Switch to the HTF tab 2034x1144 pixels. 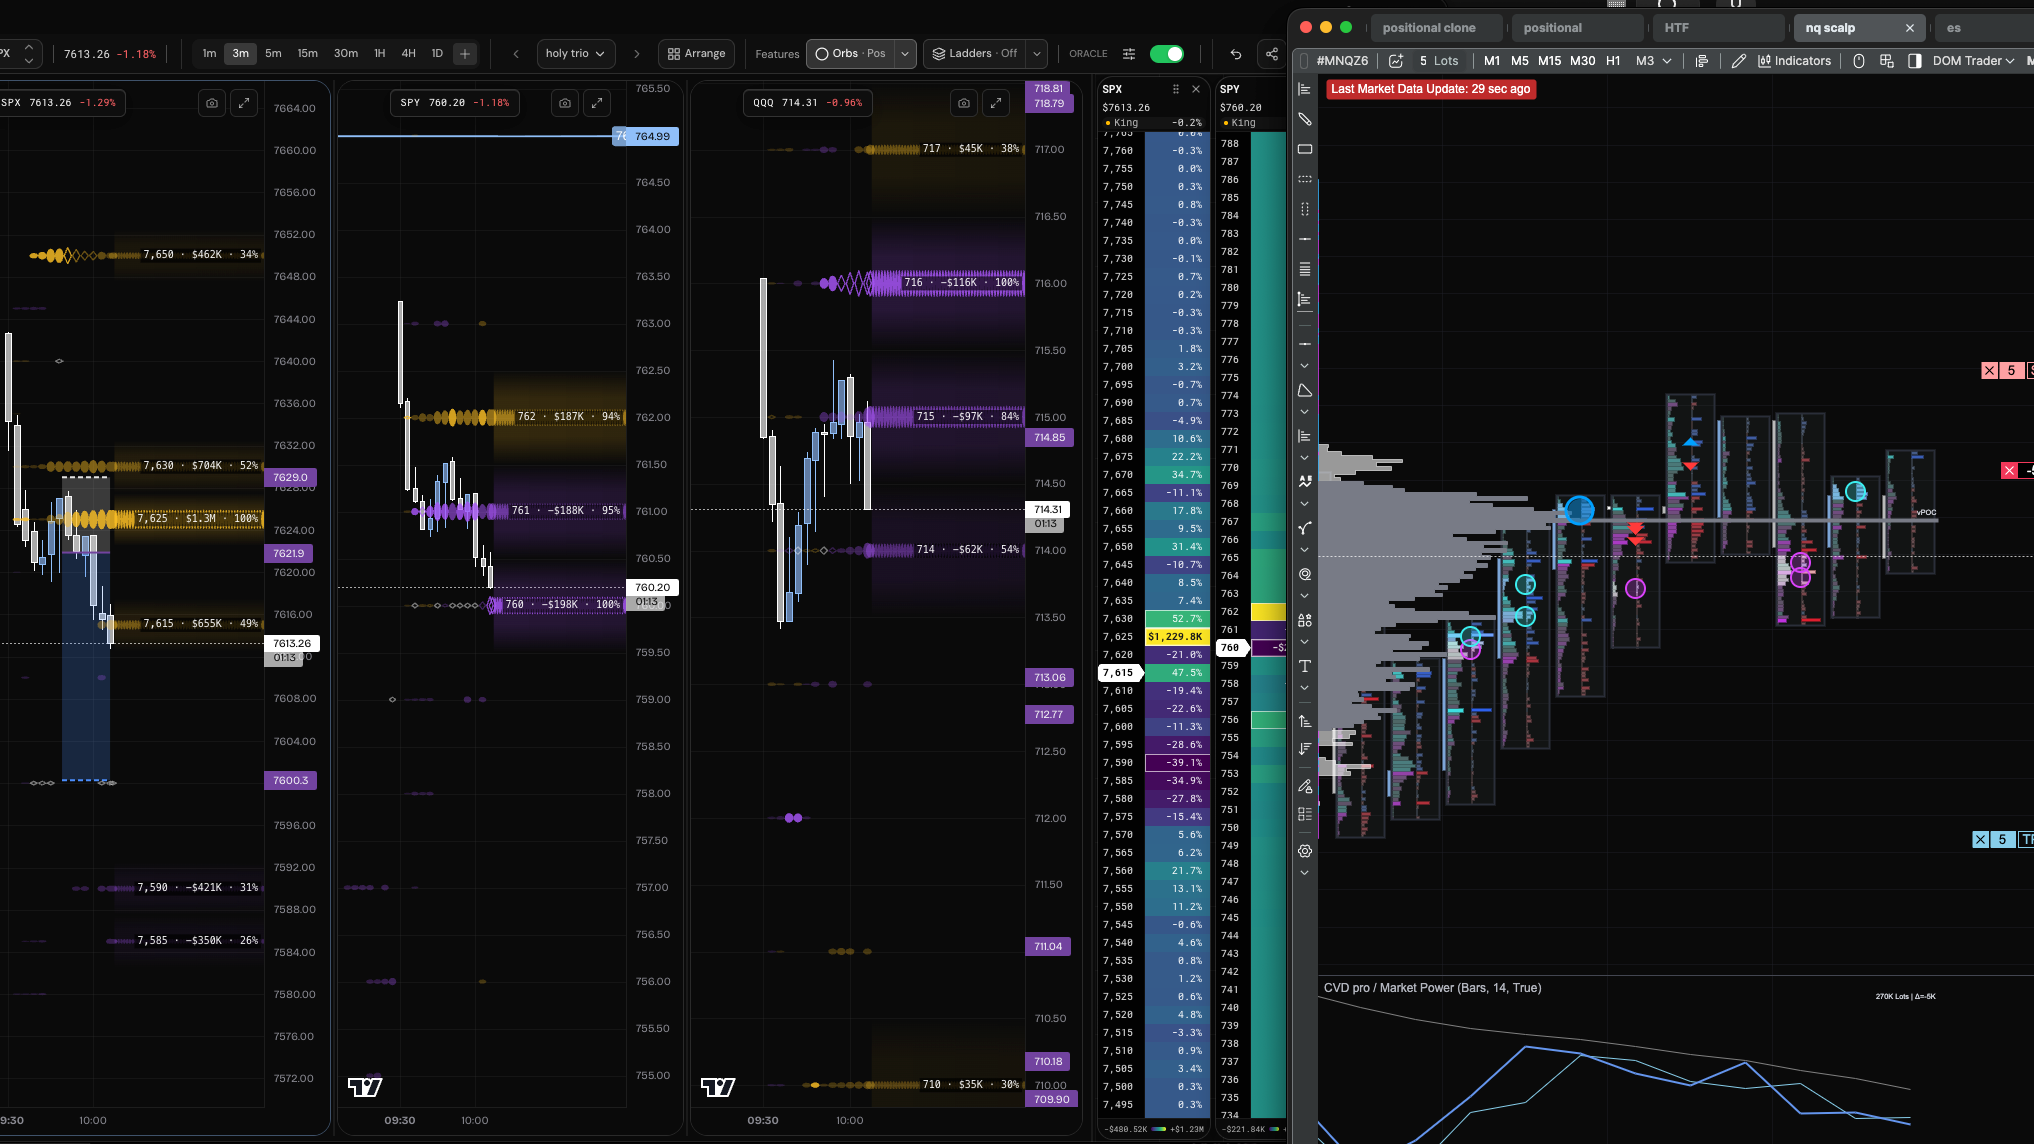click(1677, 28)
